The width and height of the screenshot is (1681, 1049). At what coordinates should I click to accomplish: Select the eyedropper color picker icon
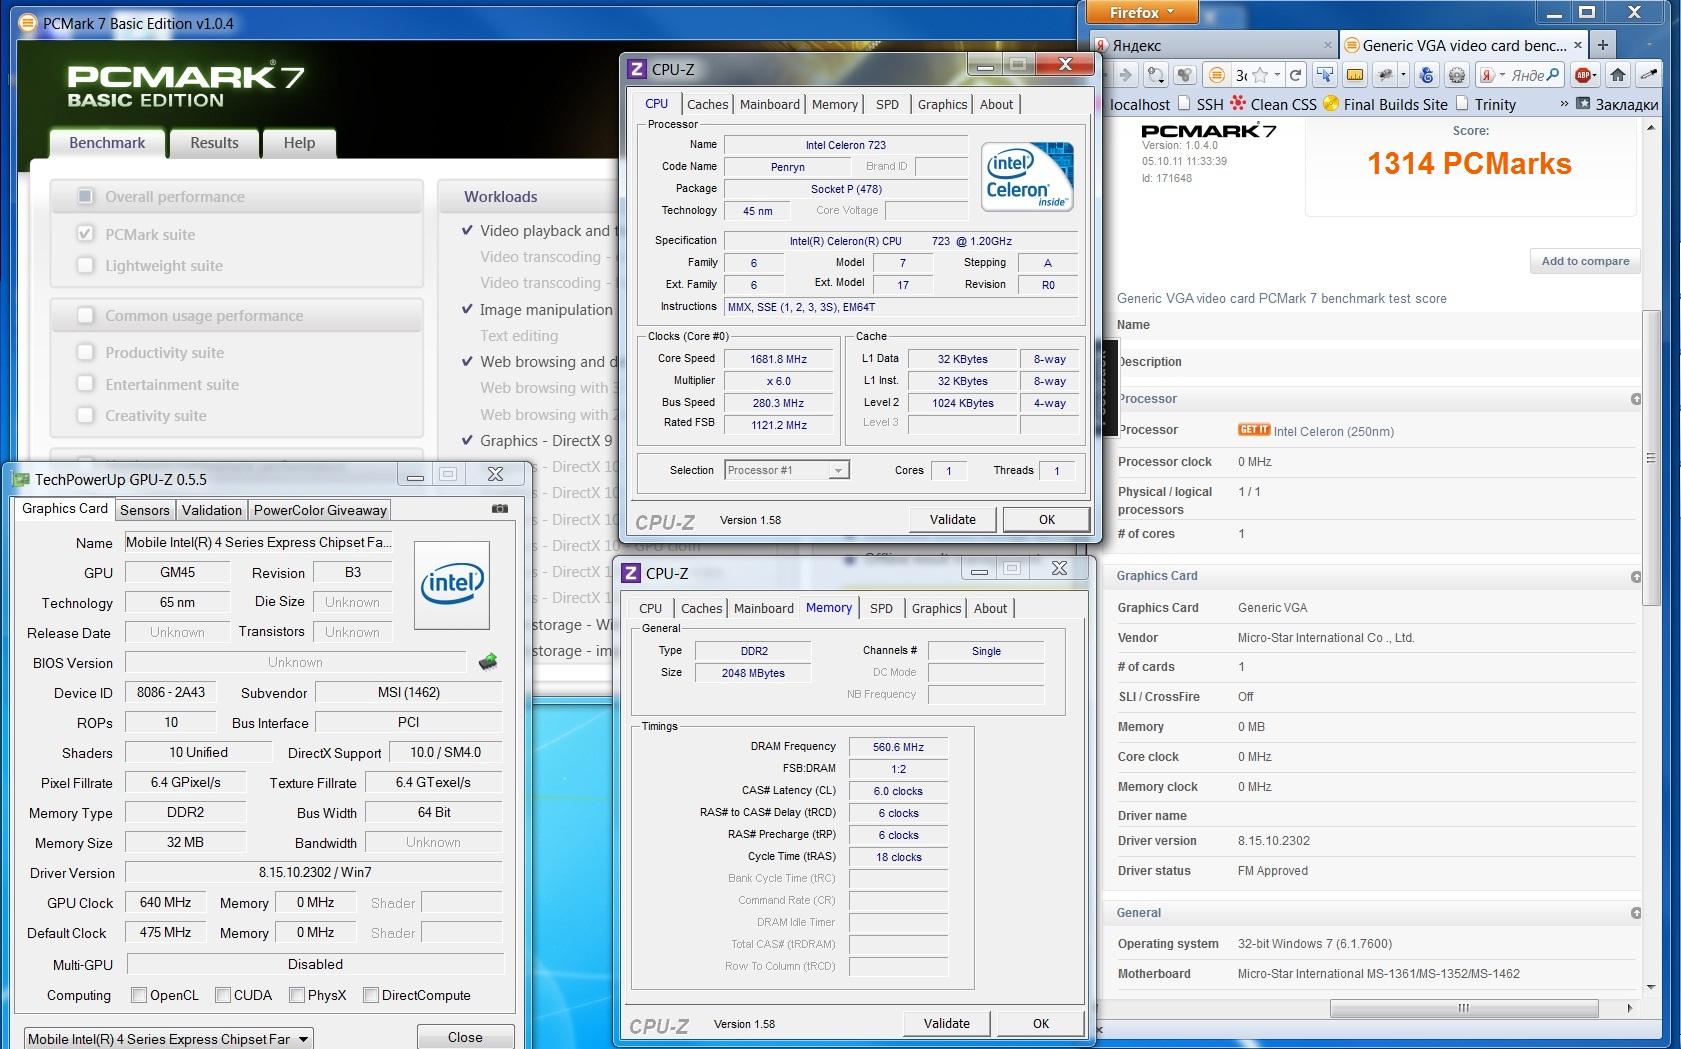coord(1649,75)
